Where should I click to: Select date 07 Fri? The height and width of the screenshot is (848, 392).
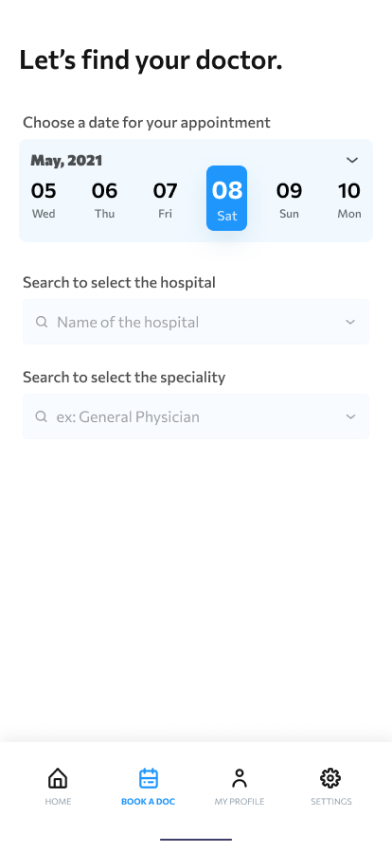(165, 199)
